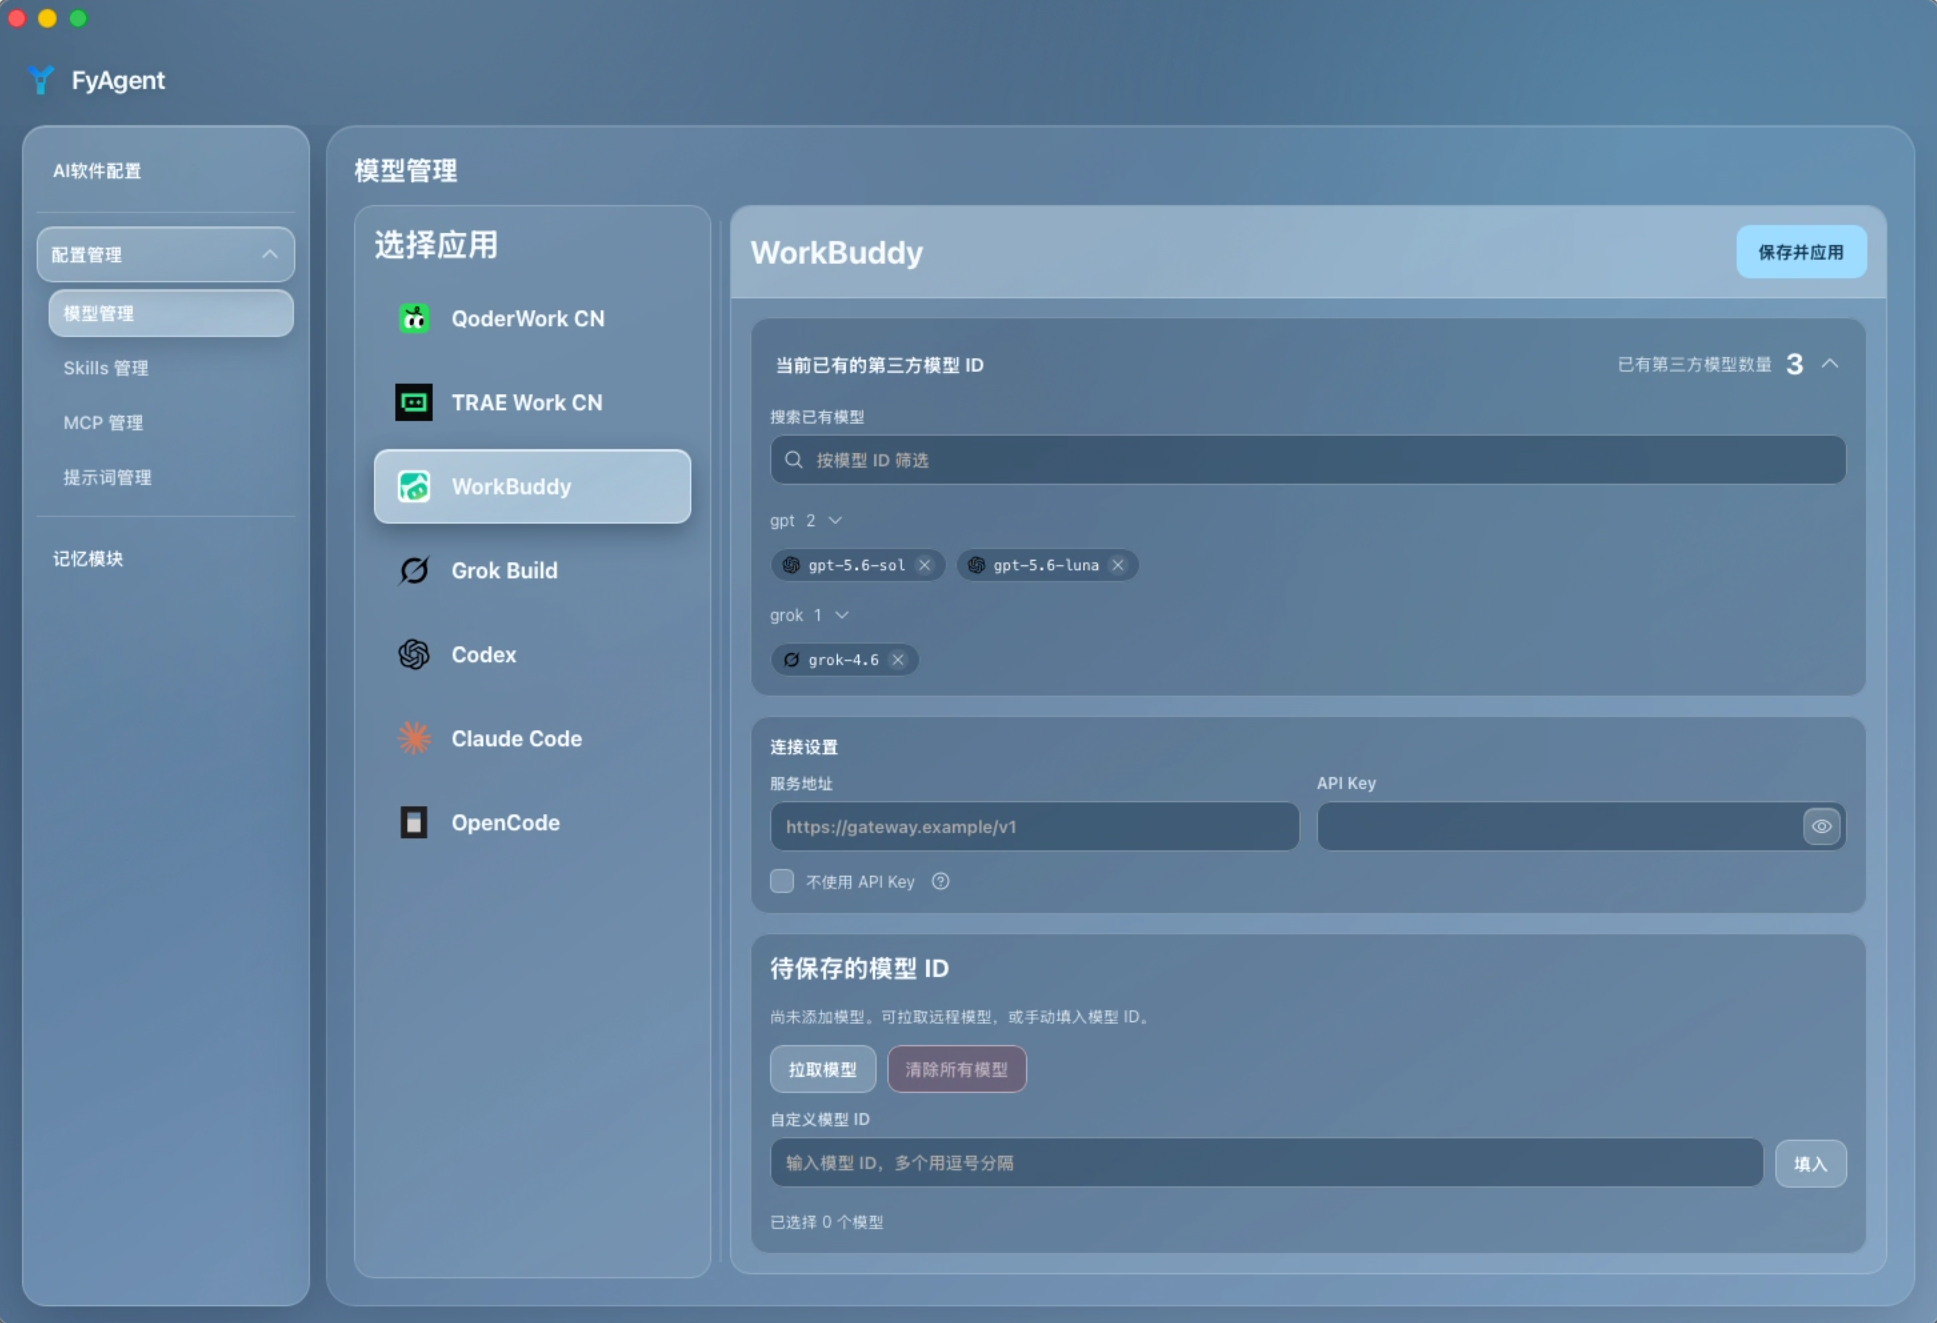The image size is (1937, 1323).
Task: Click the search magnifier icon in model filter
Action: pos(794,460)
